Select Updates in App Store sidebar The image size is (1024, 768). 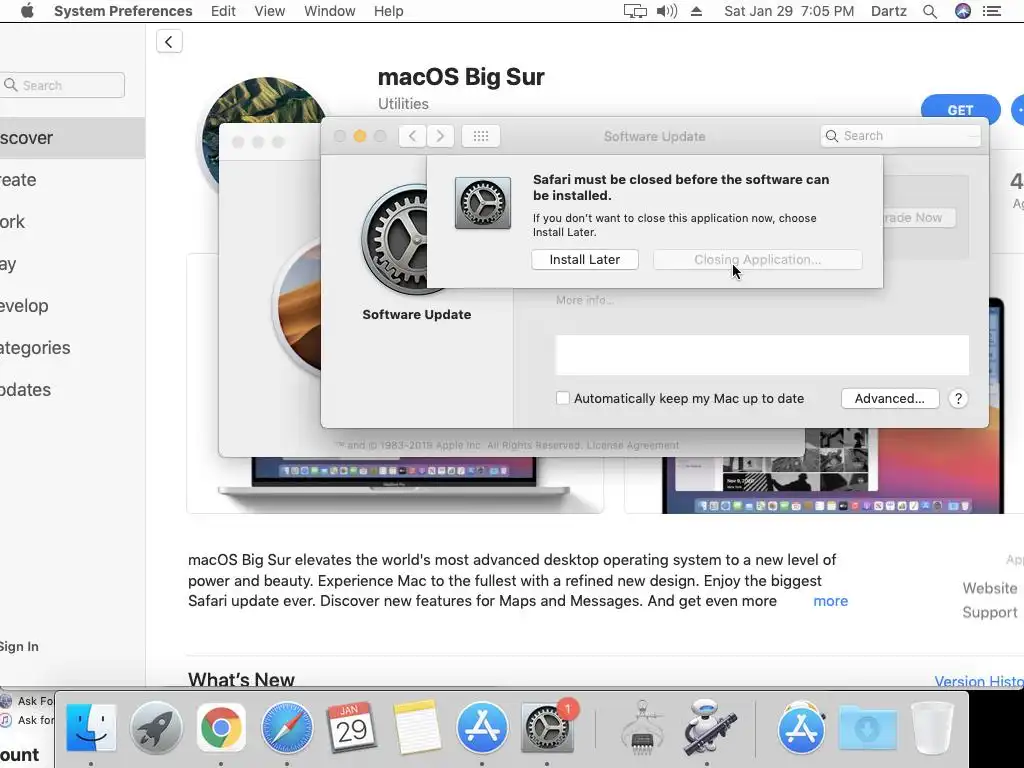(x=72, y=389)
